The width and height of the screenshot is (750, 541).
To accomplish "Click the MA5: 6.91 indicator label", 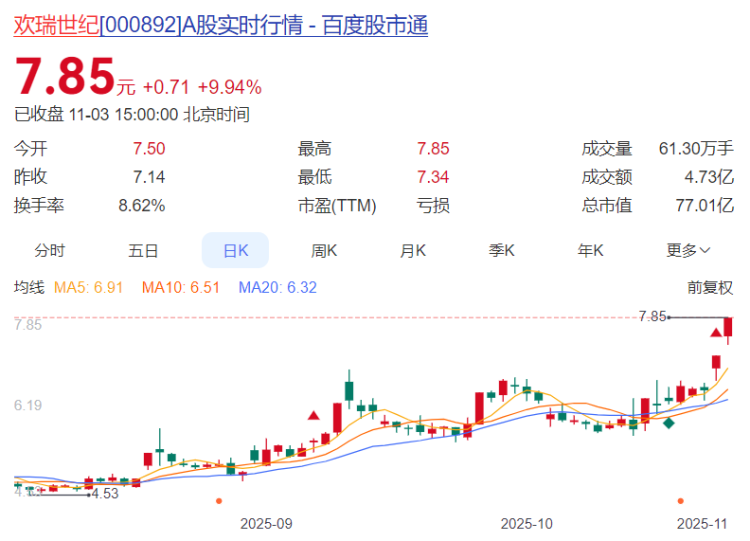I will 88,287.
